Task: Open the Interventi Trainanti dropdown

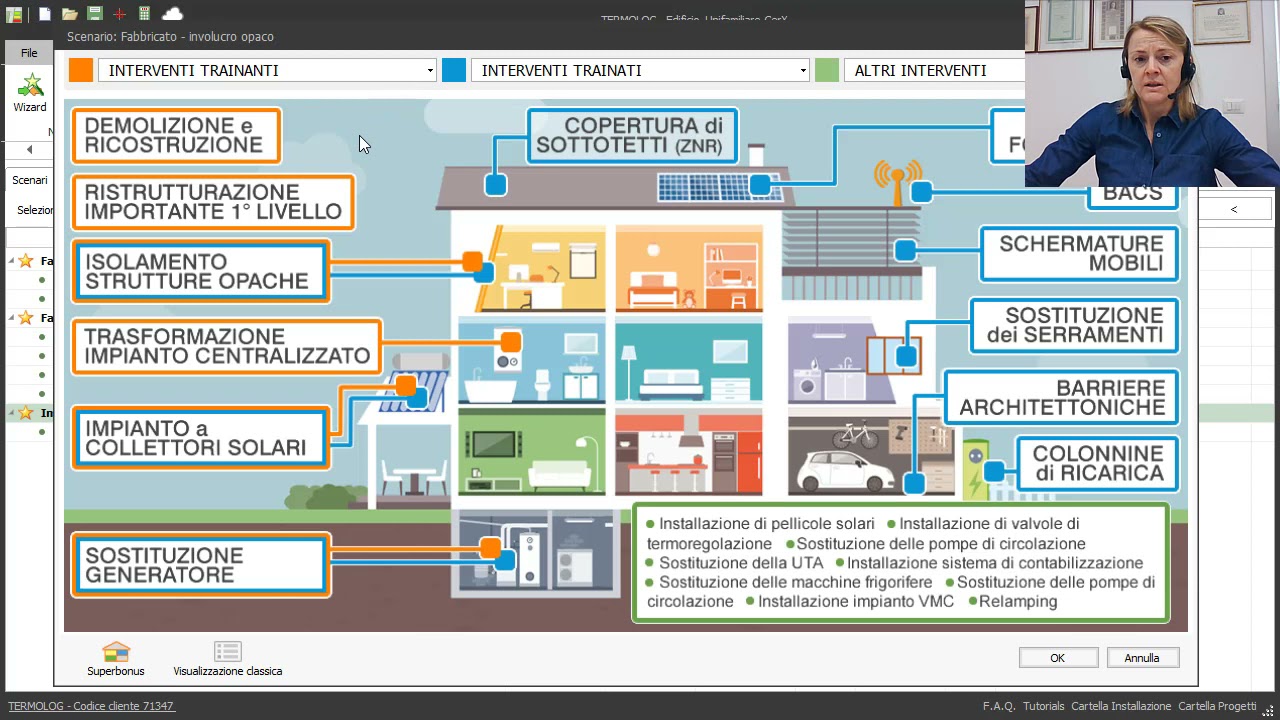Action: pyautogui.click(x=267, y=70)
